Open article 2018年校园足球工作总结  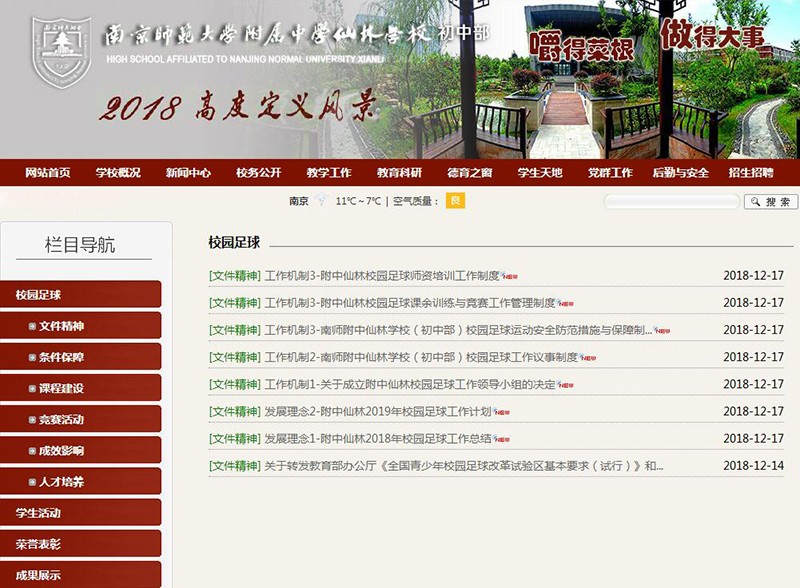378,438
